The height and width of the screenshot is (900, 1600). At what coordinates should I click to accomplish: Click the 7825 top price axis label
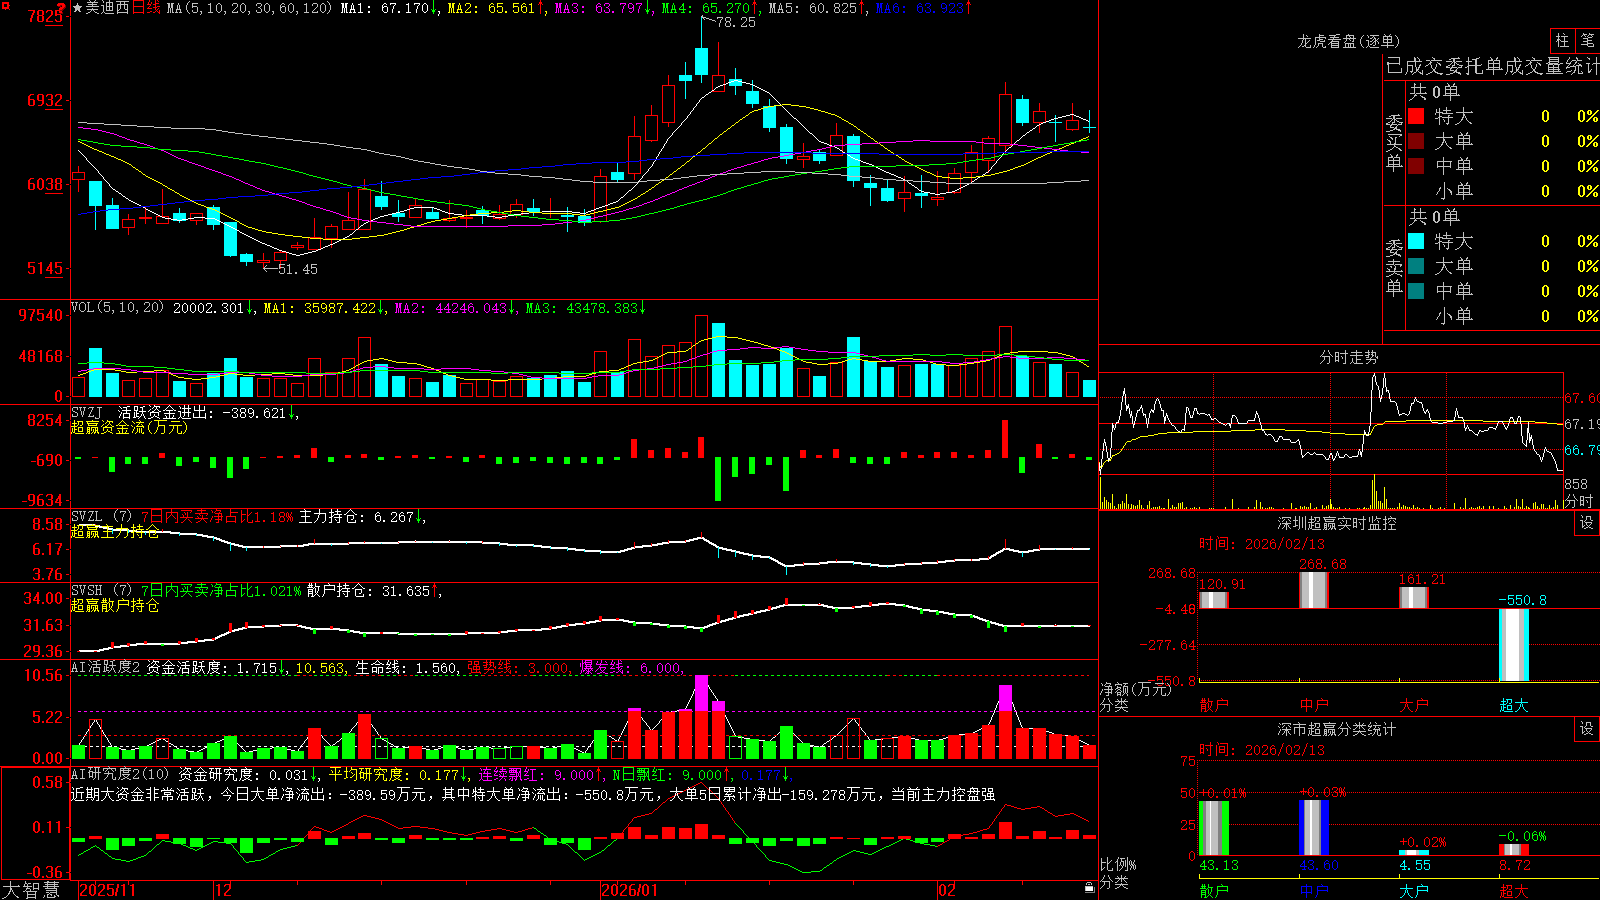pos(46,16)
